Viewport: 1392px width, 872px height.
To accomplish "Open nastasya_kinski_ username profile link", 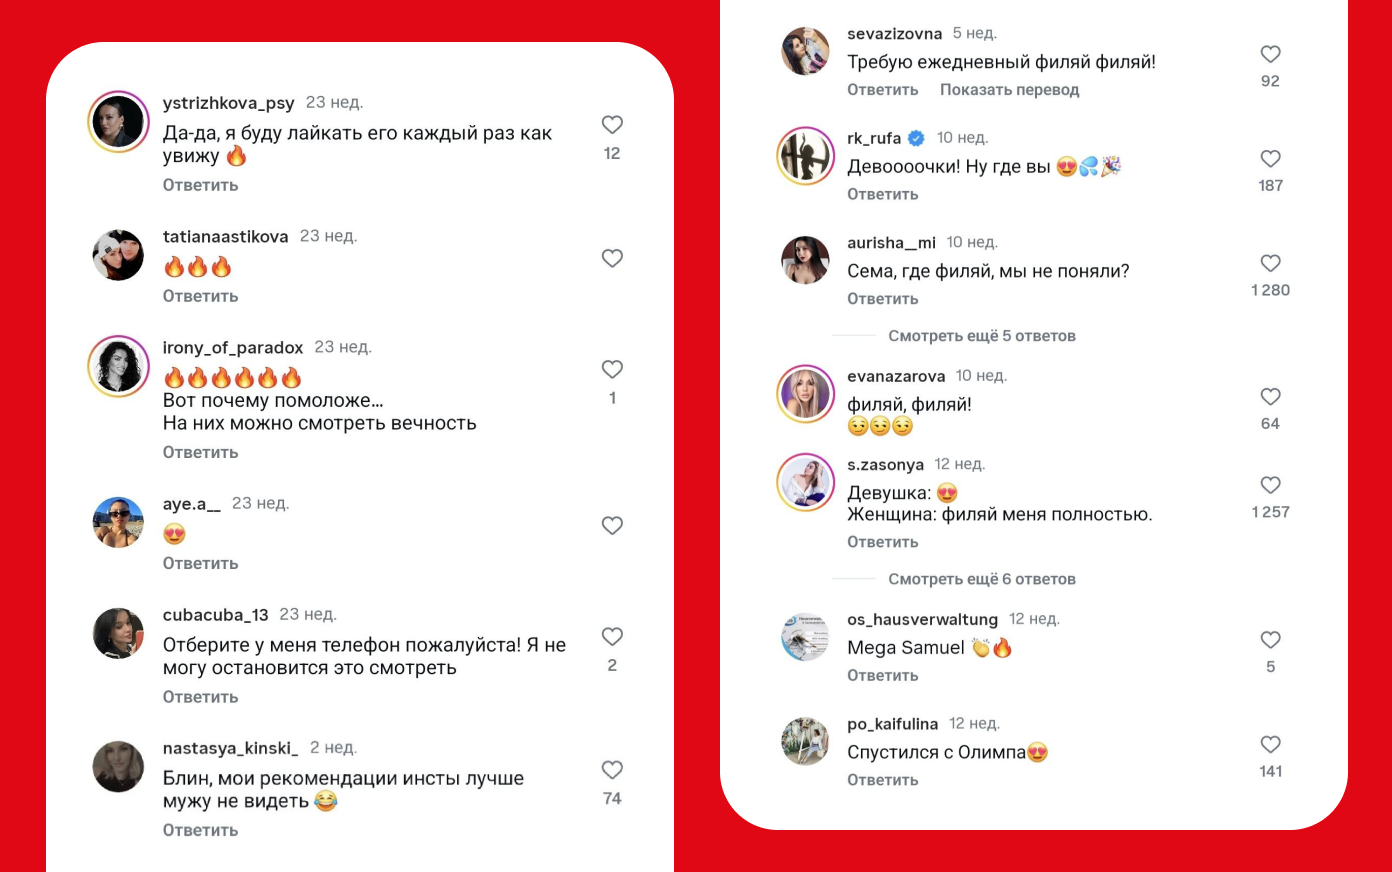I will pos(230,748).
